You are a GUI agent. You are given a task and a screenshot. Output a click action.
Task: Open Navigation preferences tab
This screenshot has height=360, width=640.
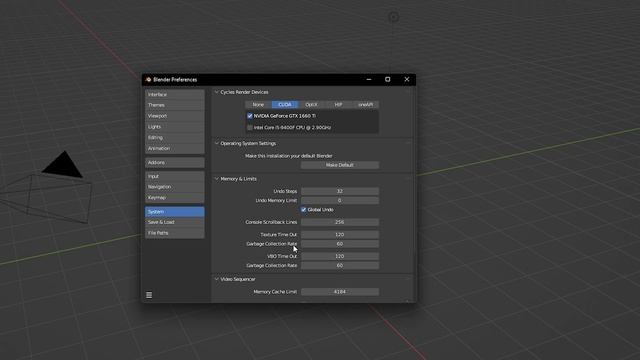pyautogui.click(x=175, y=187)
